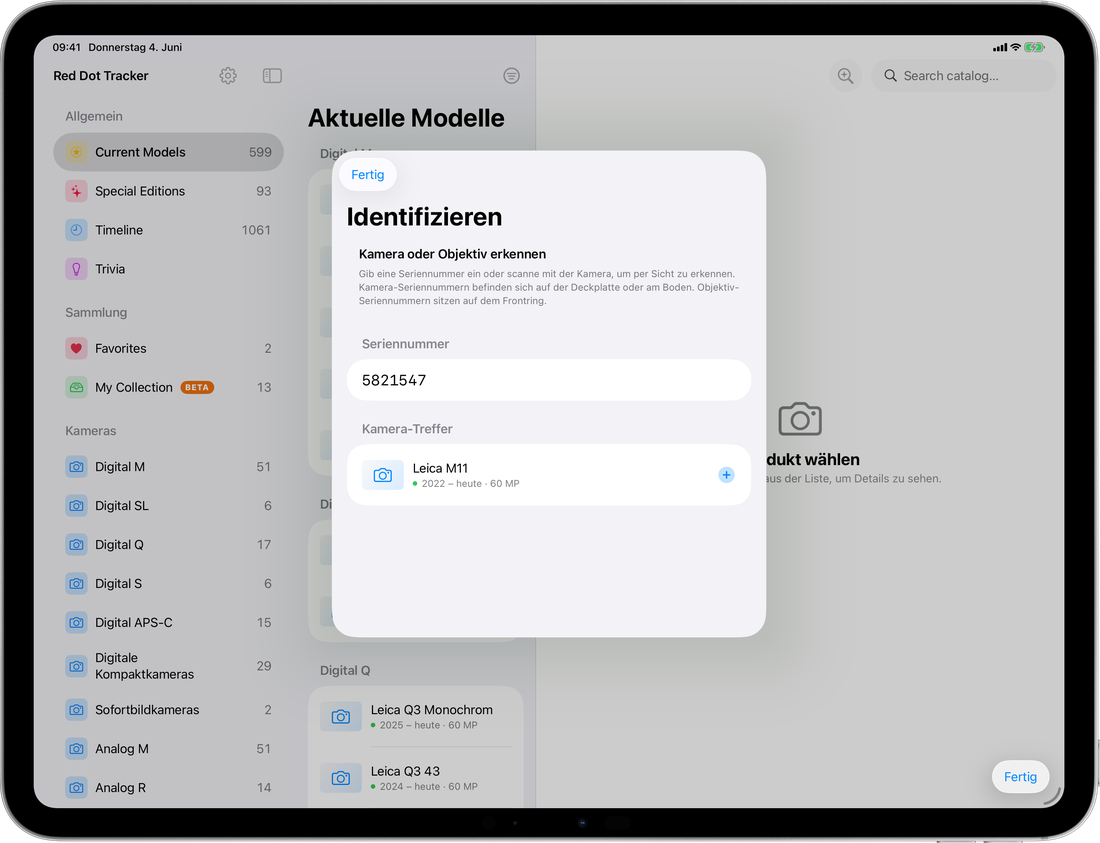The image size is (1100, 843).
Task: Click the Timeline count 1061
Action: [x=256, y=230]
